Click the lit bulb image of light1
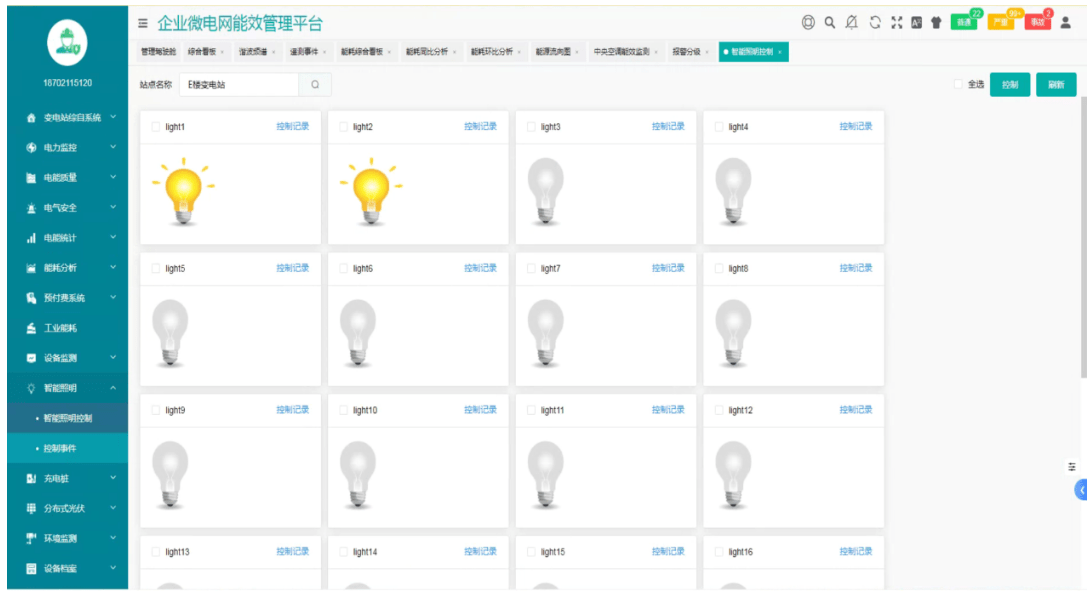The height and width of the screenshot is (595, 1091). tap(184, 191)
